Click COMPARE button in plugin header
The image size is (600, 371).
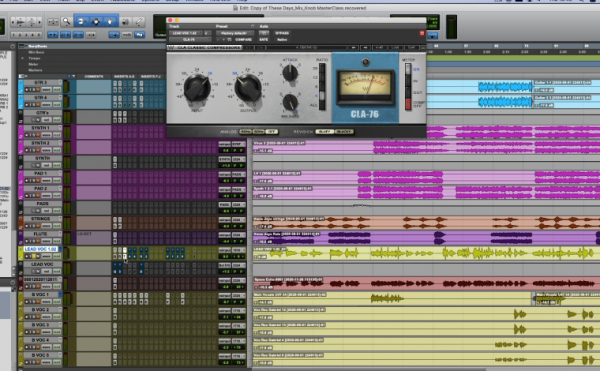(x=244, y=39)
